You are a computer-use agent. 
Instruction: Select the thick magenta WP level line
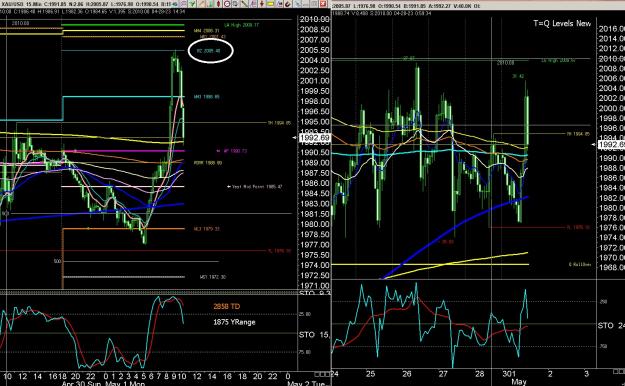[x=124, y=151]
